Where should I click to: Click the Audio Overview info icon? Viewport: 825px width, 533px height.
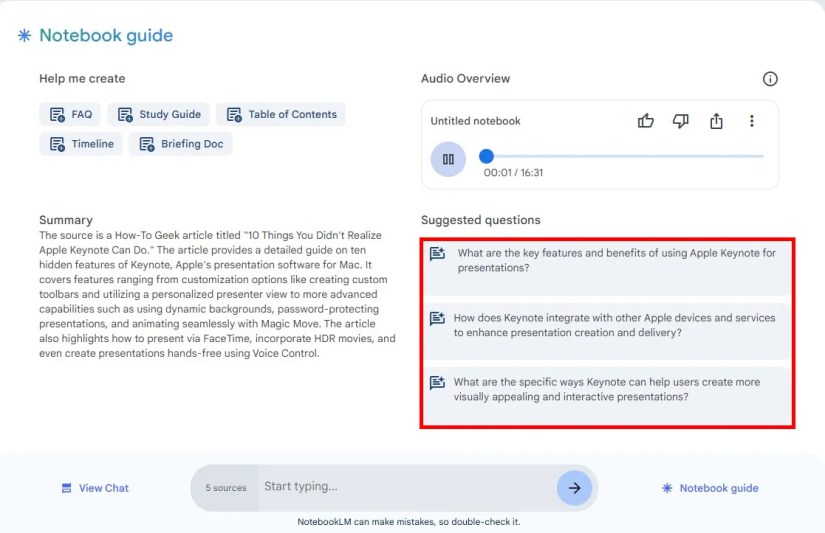[x=770, y=79]
